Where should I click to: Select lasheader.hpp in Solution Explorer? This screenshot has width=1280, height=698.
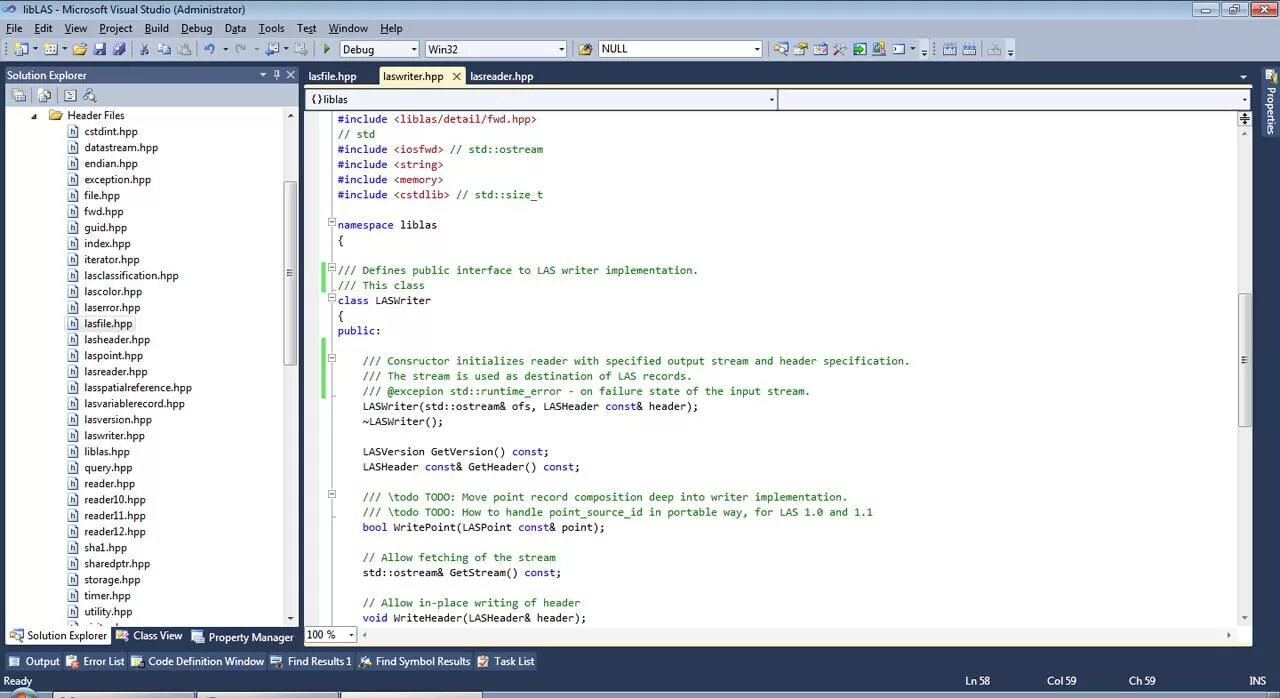(117, 340)
